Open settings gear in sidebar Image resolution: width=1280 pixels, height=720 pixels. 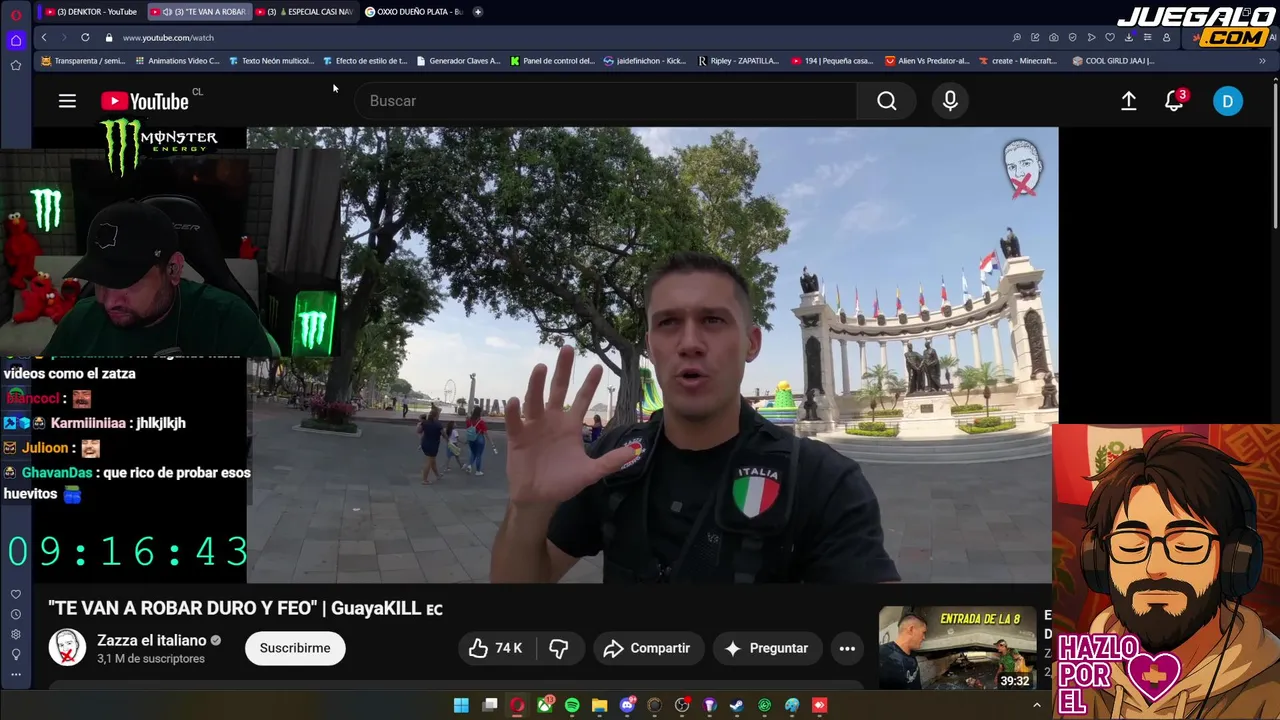[16, 634]
